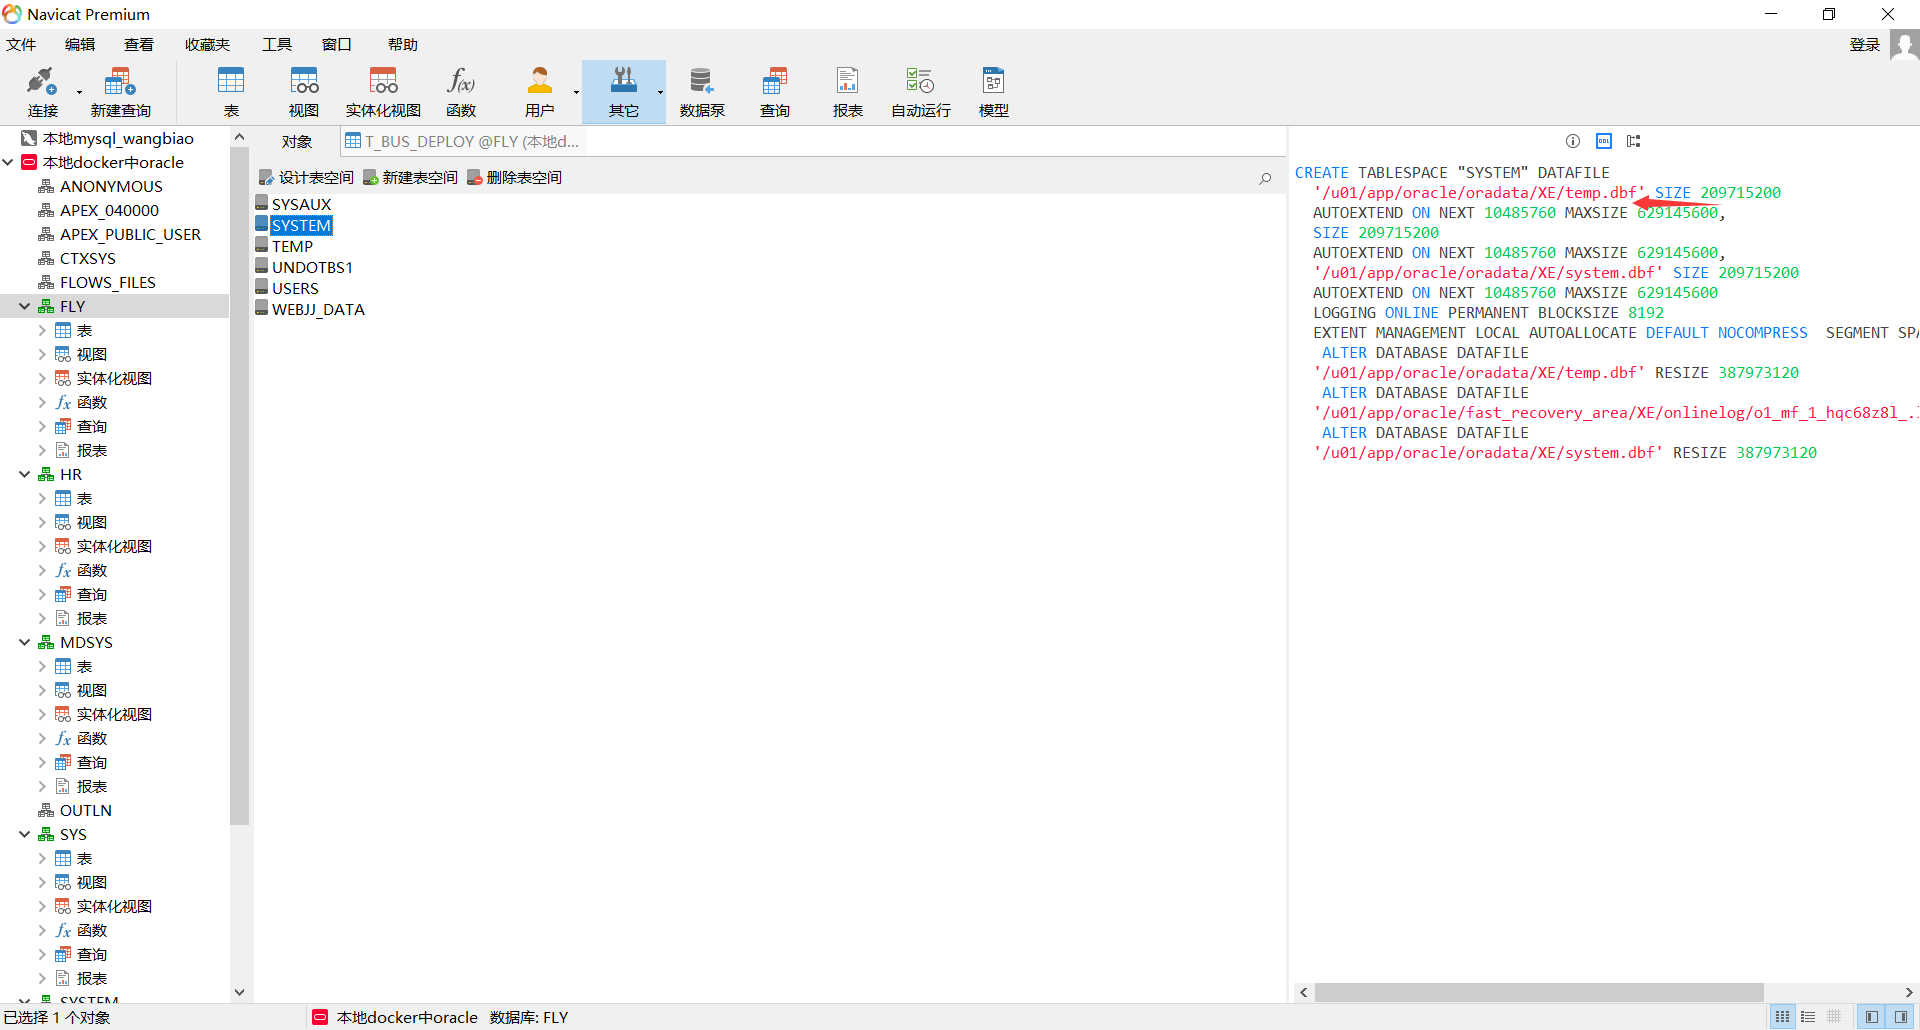Switch to detail view in status bar

pyautogui.click(x=1834, y=1017)
